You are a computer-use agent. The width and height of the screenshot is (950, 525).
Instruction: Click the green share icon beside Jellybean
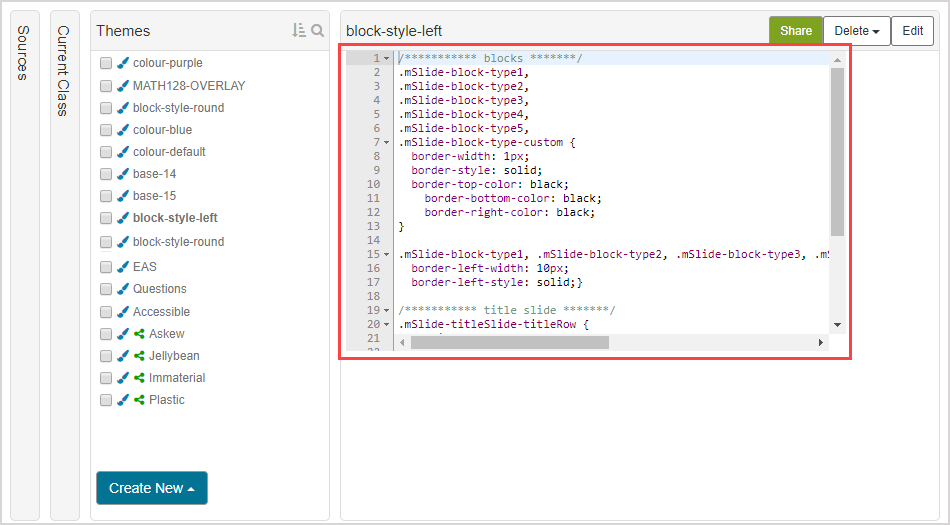[x=139, y=356]
